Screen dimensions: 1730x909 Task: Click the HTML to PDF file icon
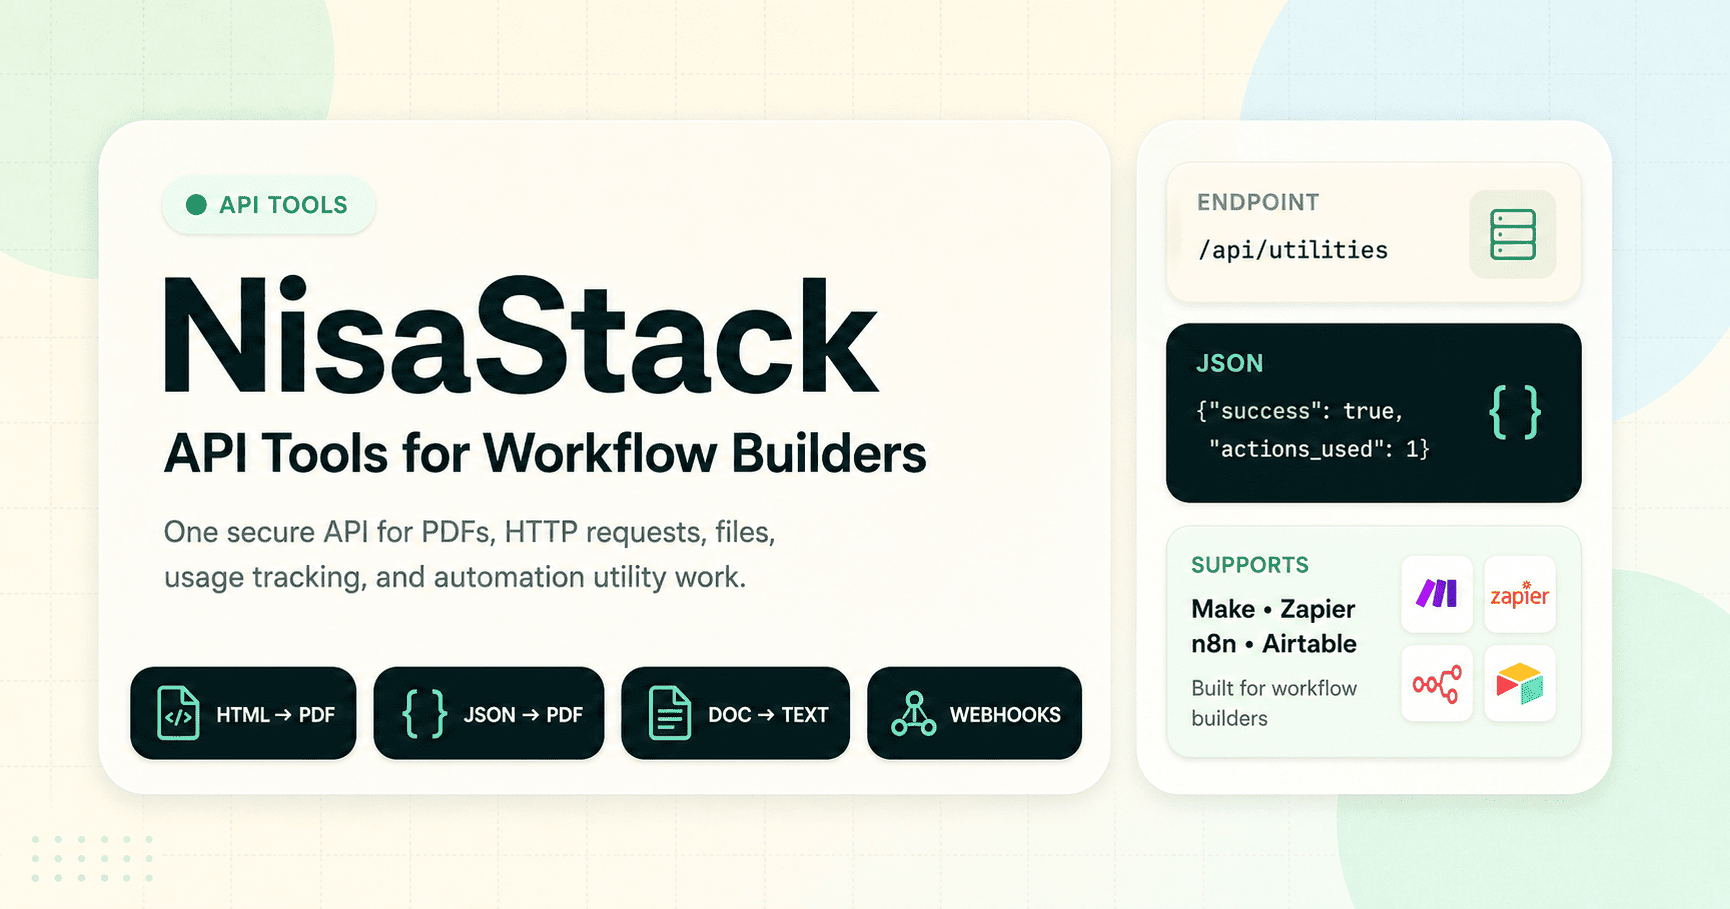(x=178, y=713)
